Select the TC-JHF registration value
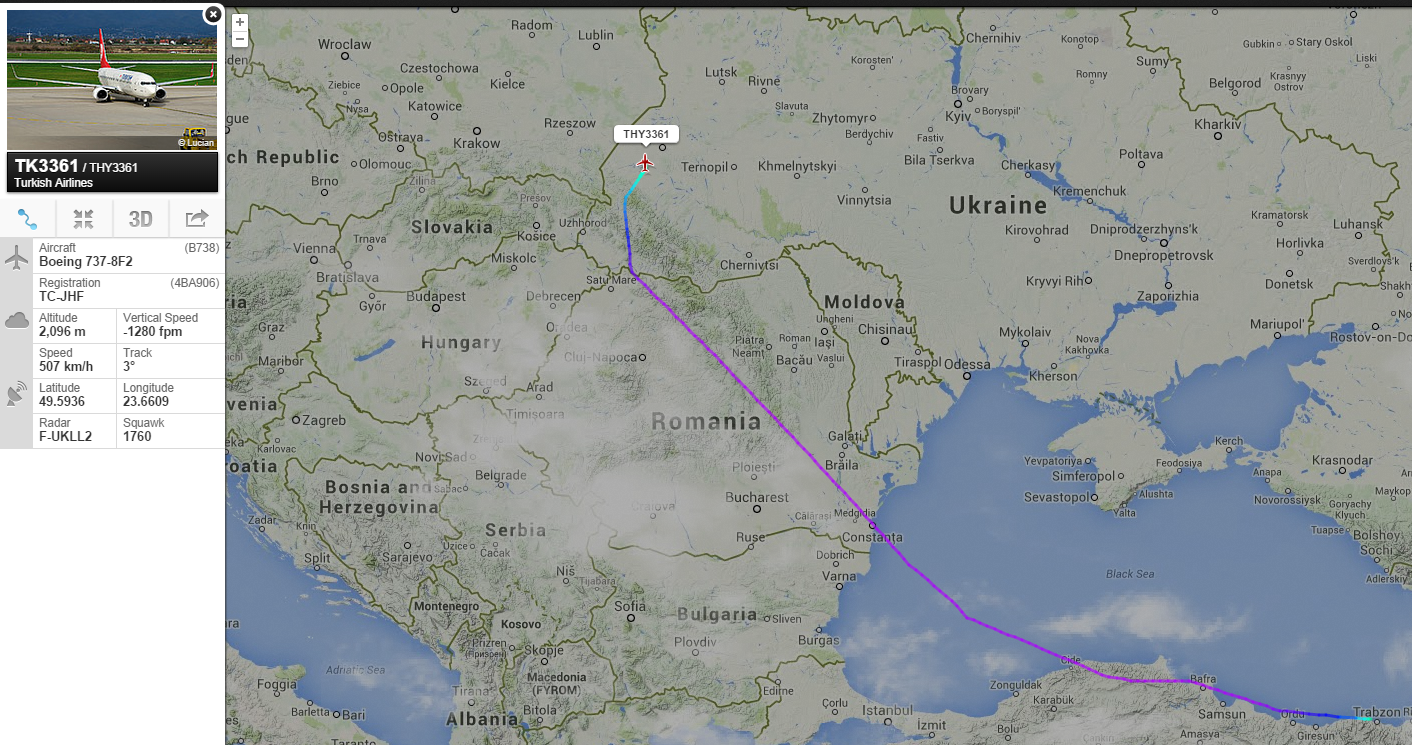 (x=62, y=296)
